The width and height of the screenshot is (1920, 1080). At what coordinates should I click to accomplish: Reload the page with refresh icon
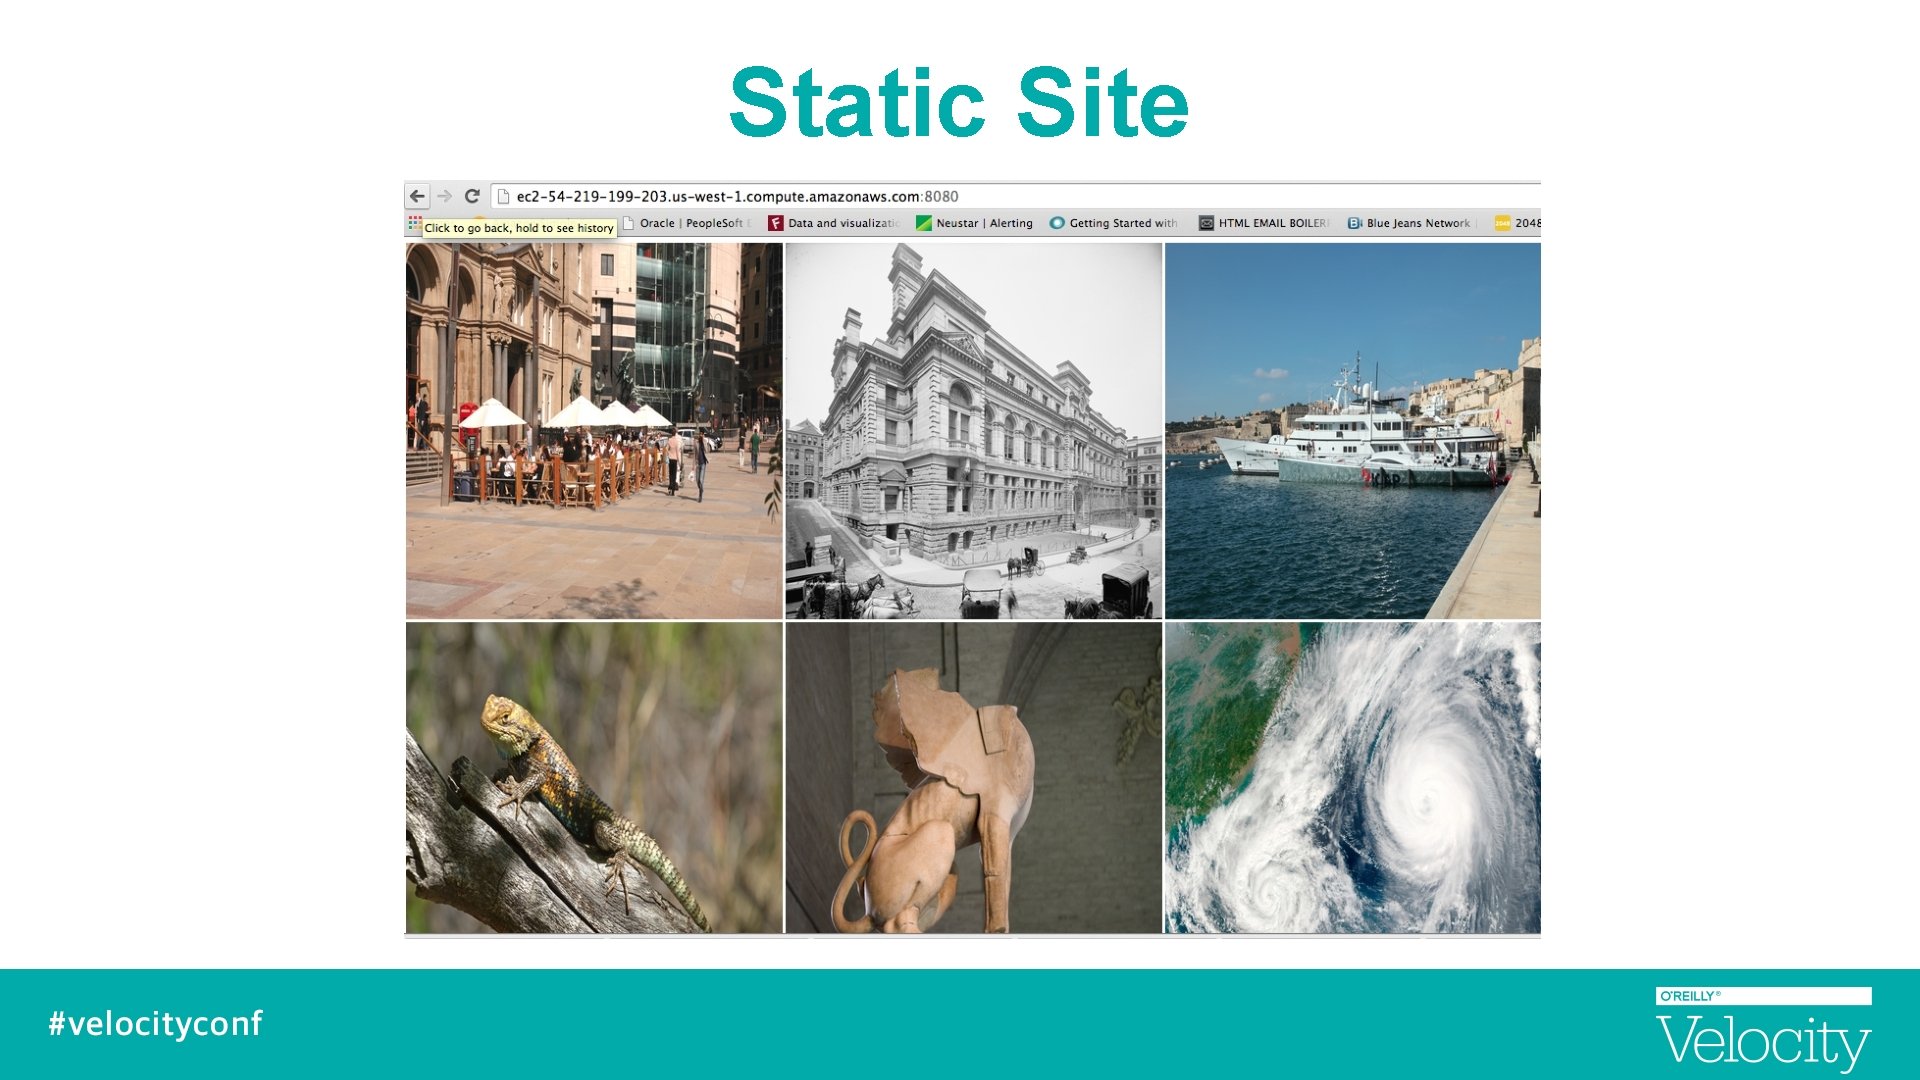coord(472,196)
